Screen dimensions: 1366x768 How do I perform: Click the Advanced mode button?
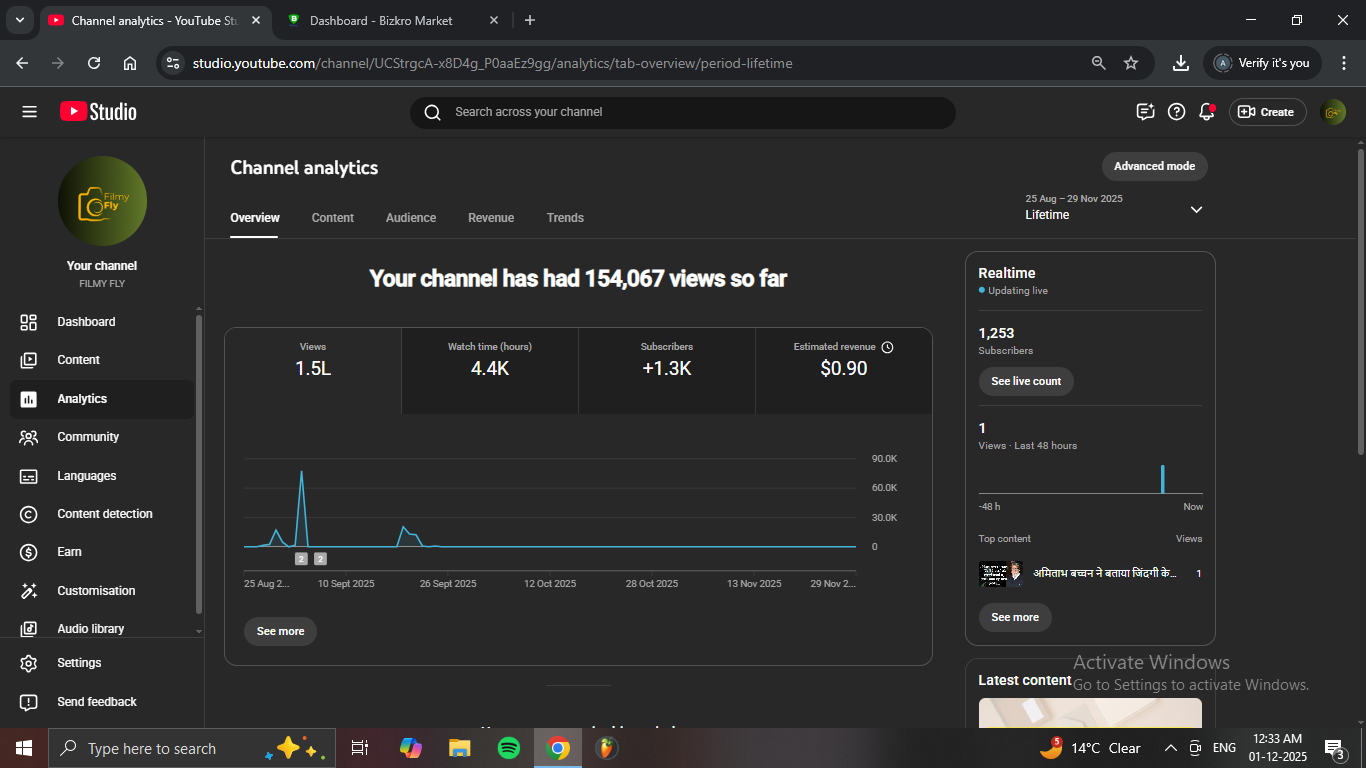(1154, 166)
